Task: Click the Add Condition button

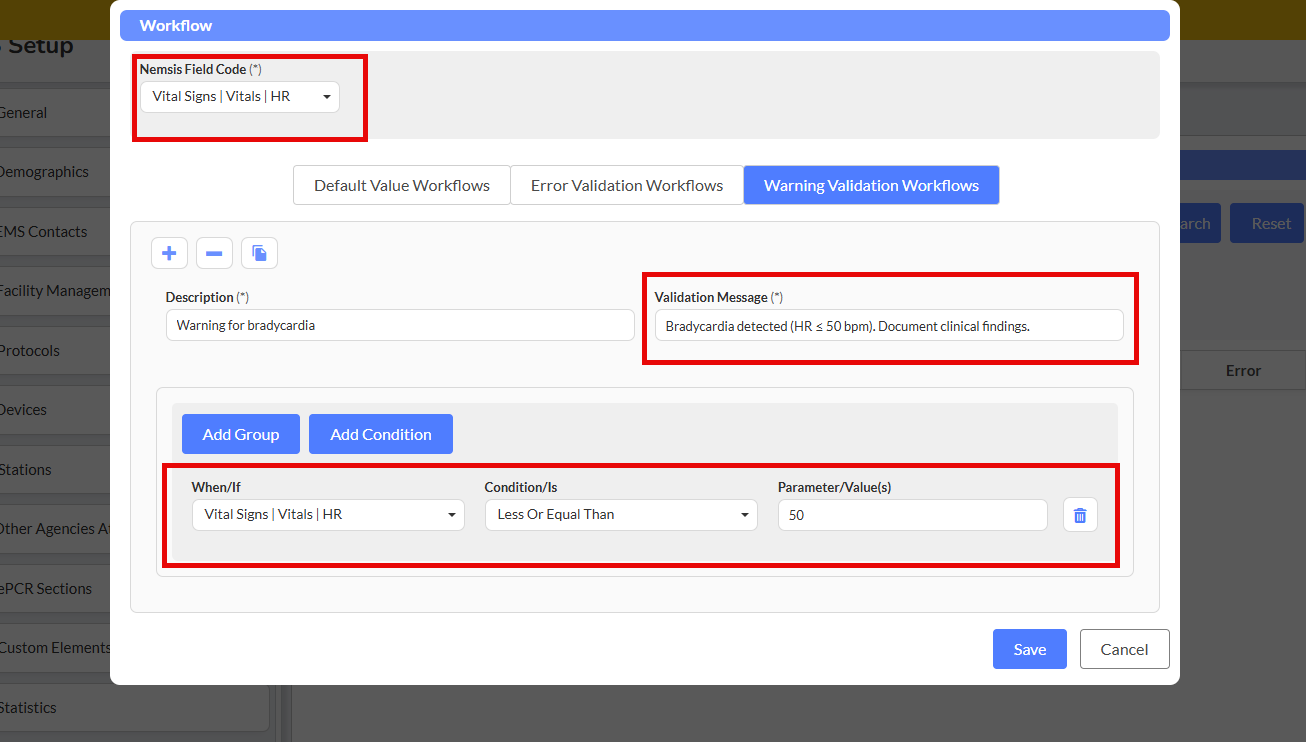Action: 381,434
